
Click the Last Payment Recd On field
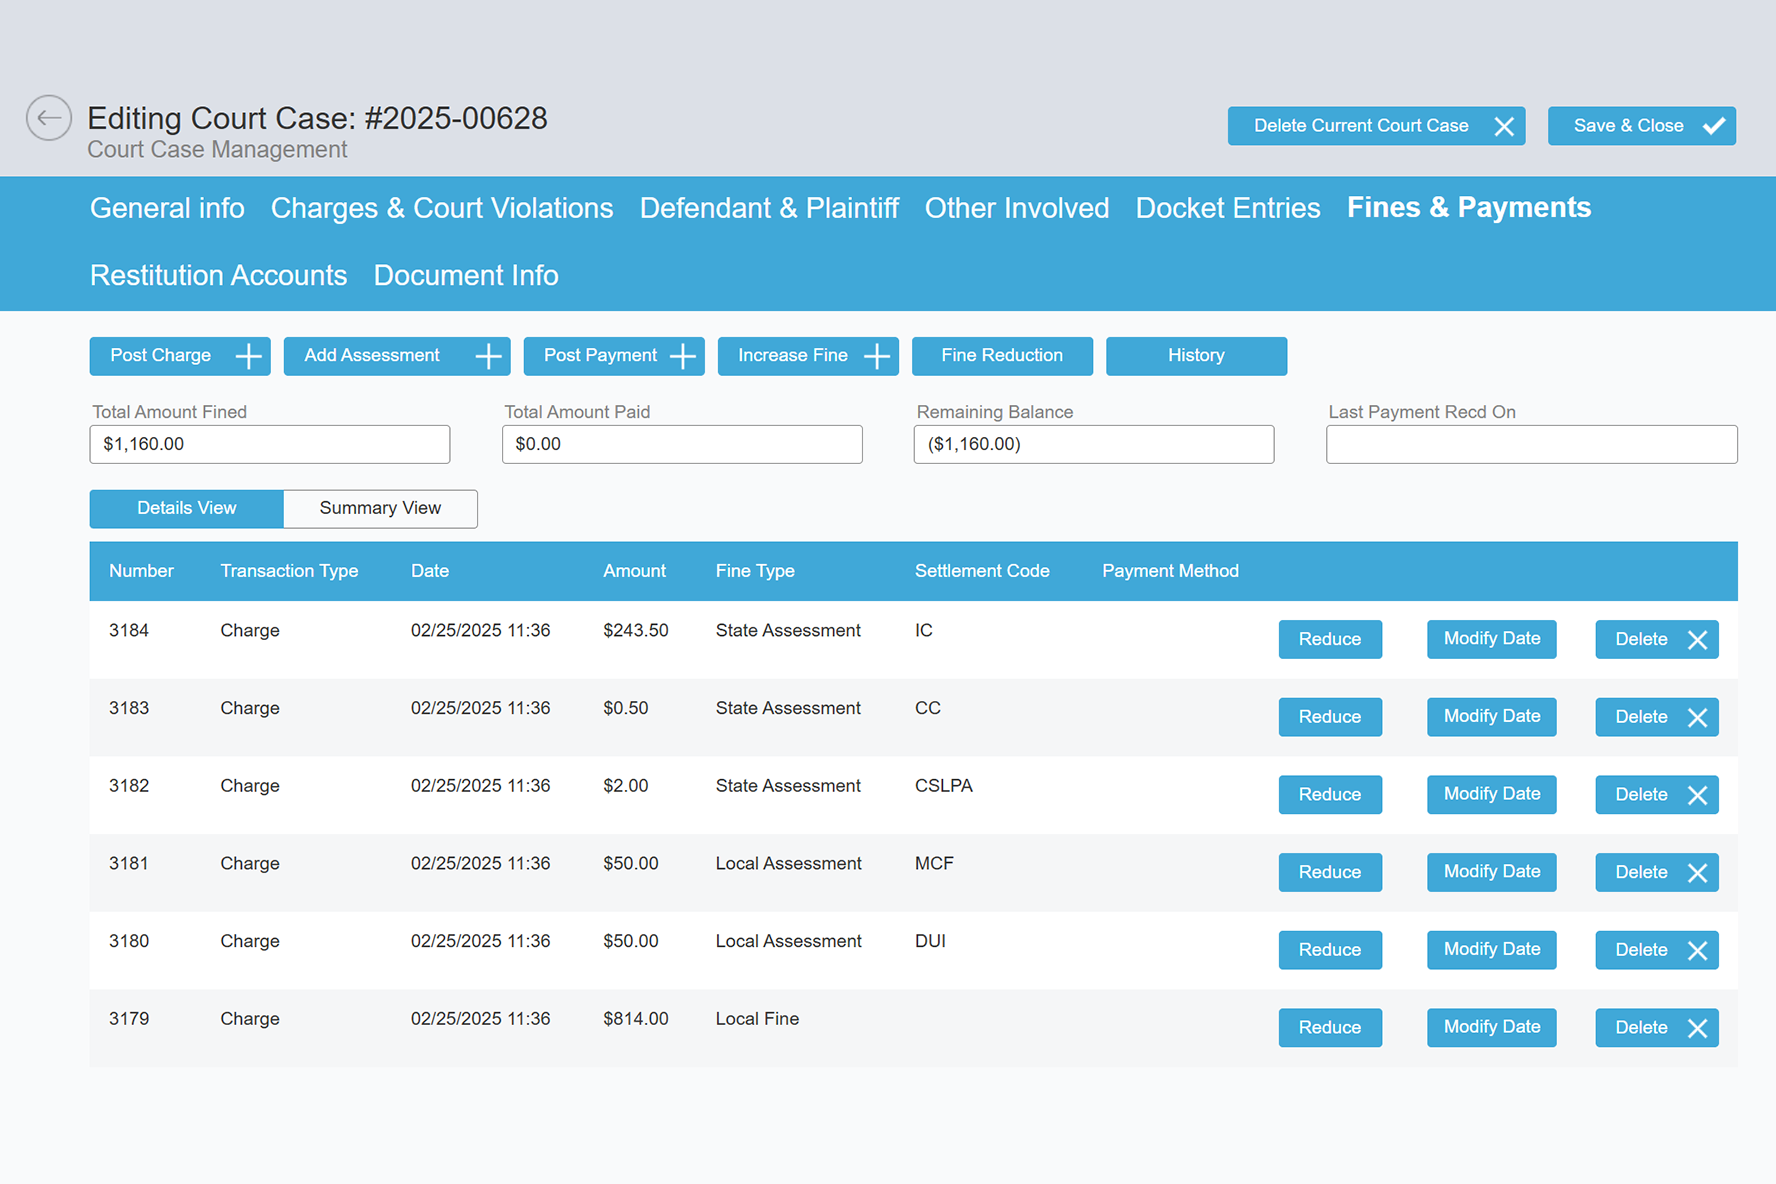pyautogui.click(x=1530, y=444)
